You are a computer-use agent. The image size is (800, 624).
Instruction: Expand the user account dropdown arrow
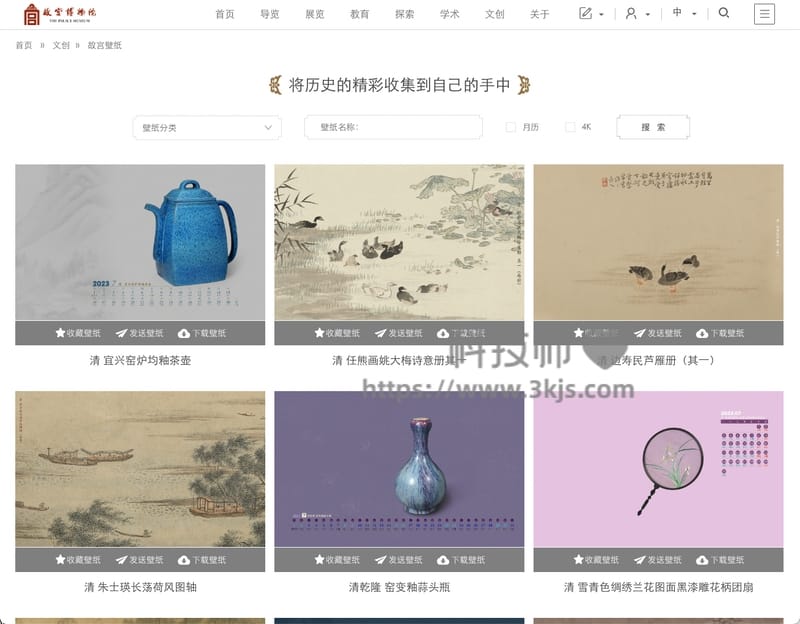coord(647,14)
